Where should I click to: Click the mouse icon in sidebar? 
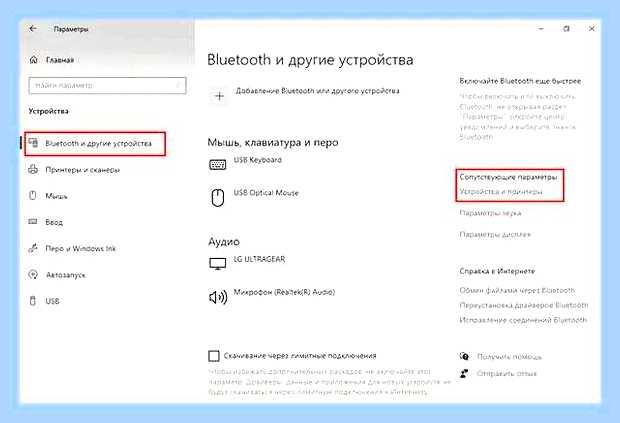33,196
